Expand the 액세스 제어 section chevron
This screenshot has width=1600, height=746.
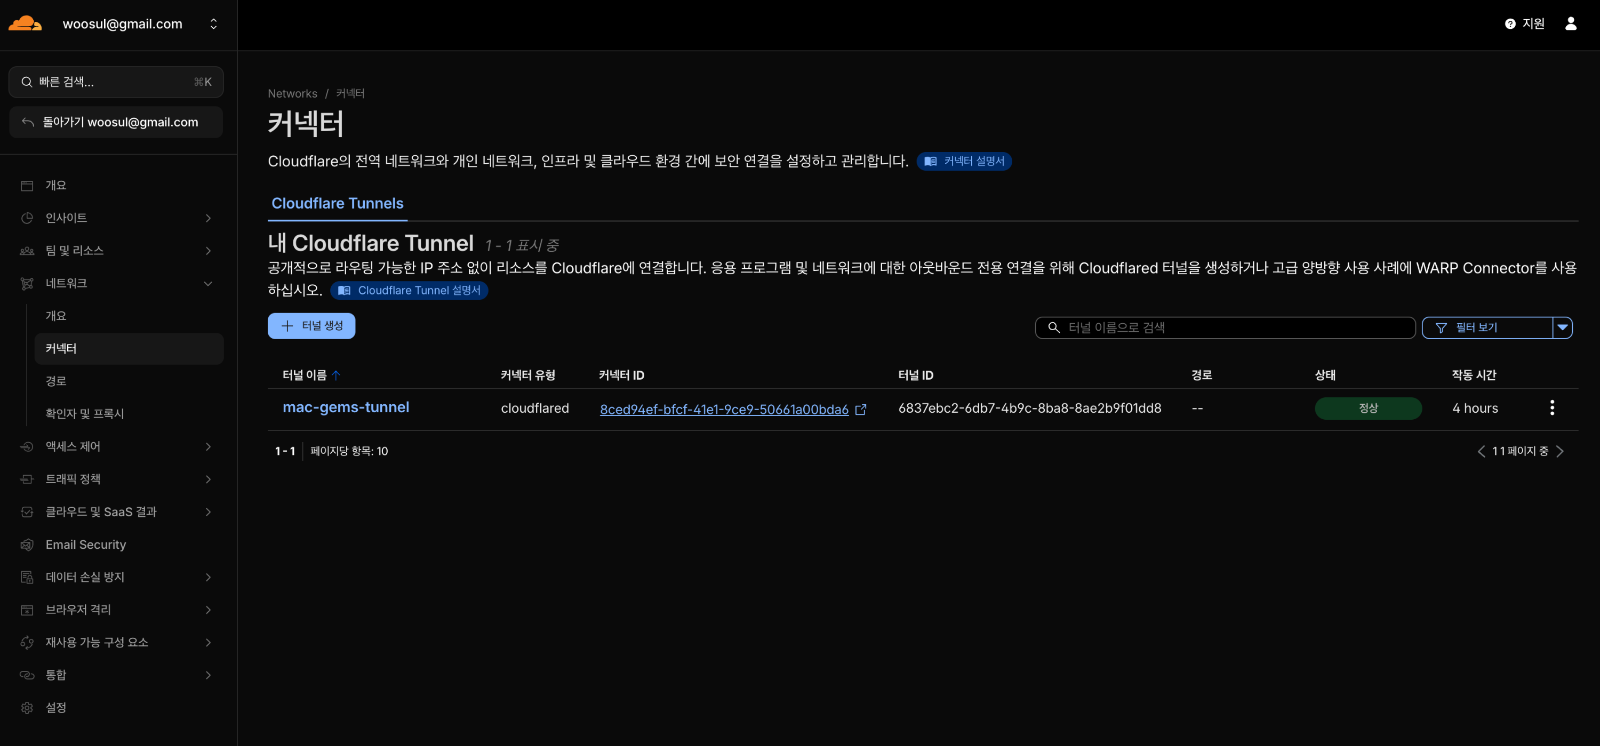(208, 447)
